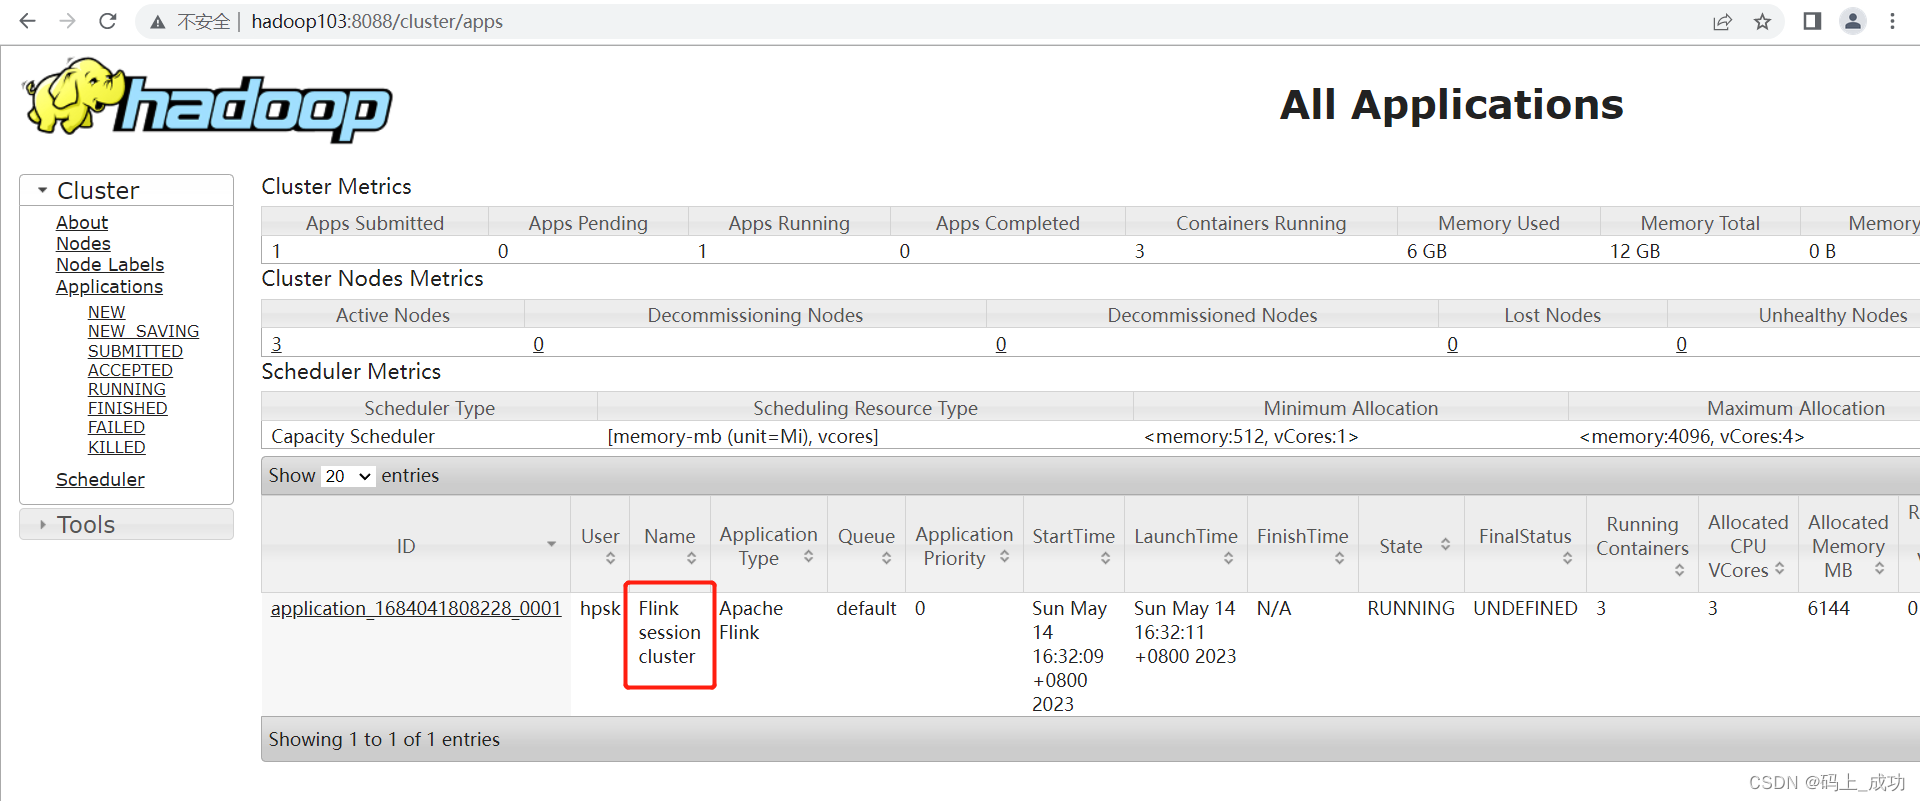This screenshot has height=801, width=1920.
Task: Click the RUNNING state cell
Action: [1411, 608]
